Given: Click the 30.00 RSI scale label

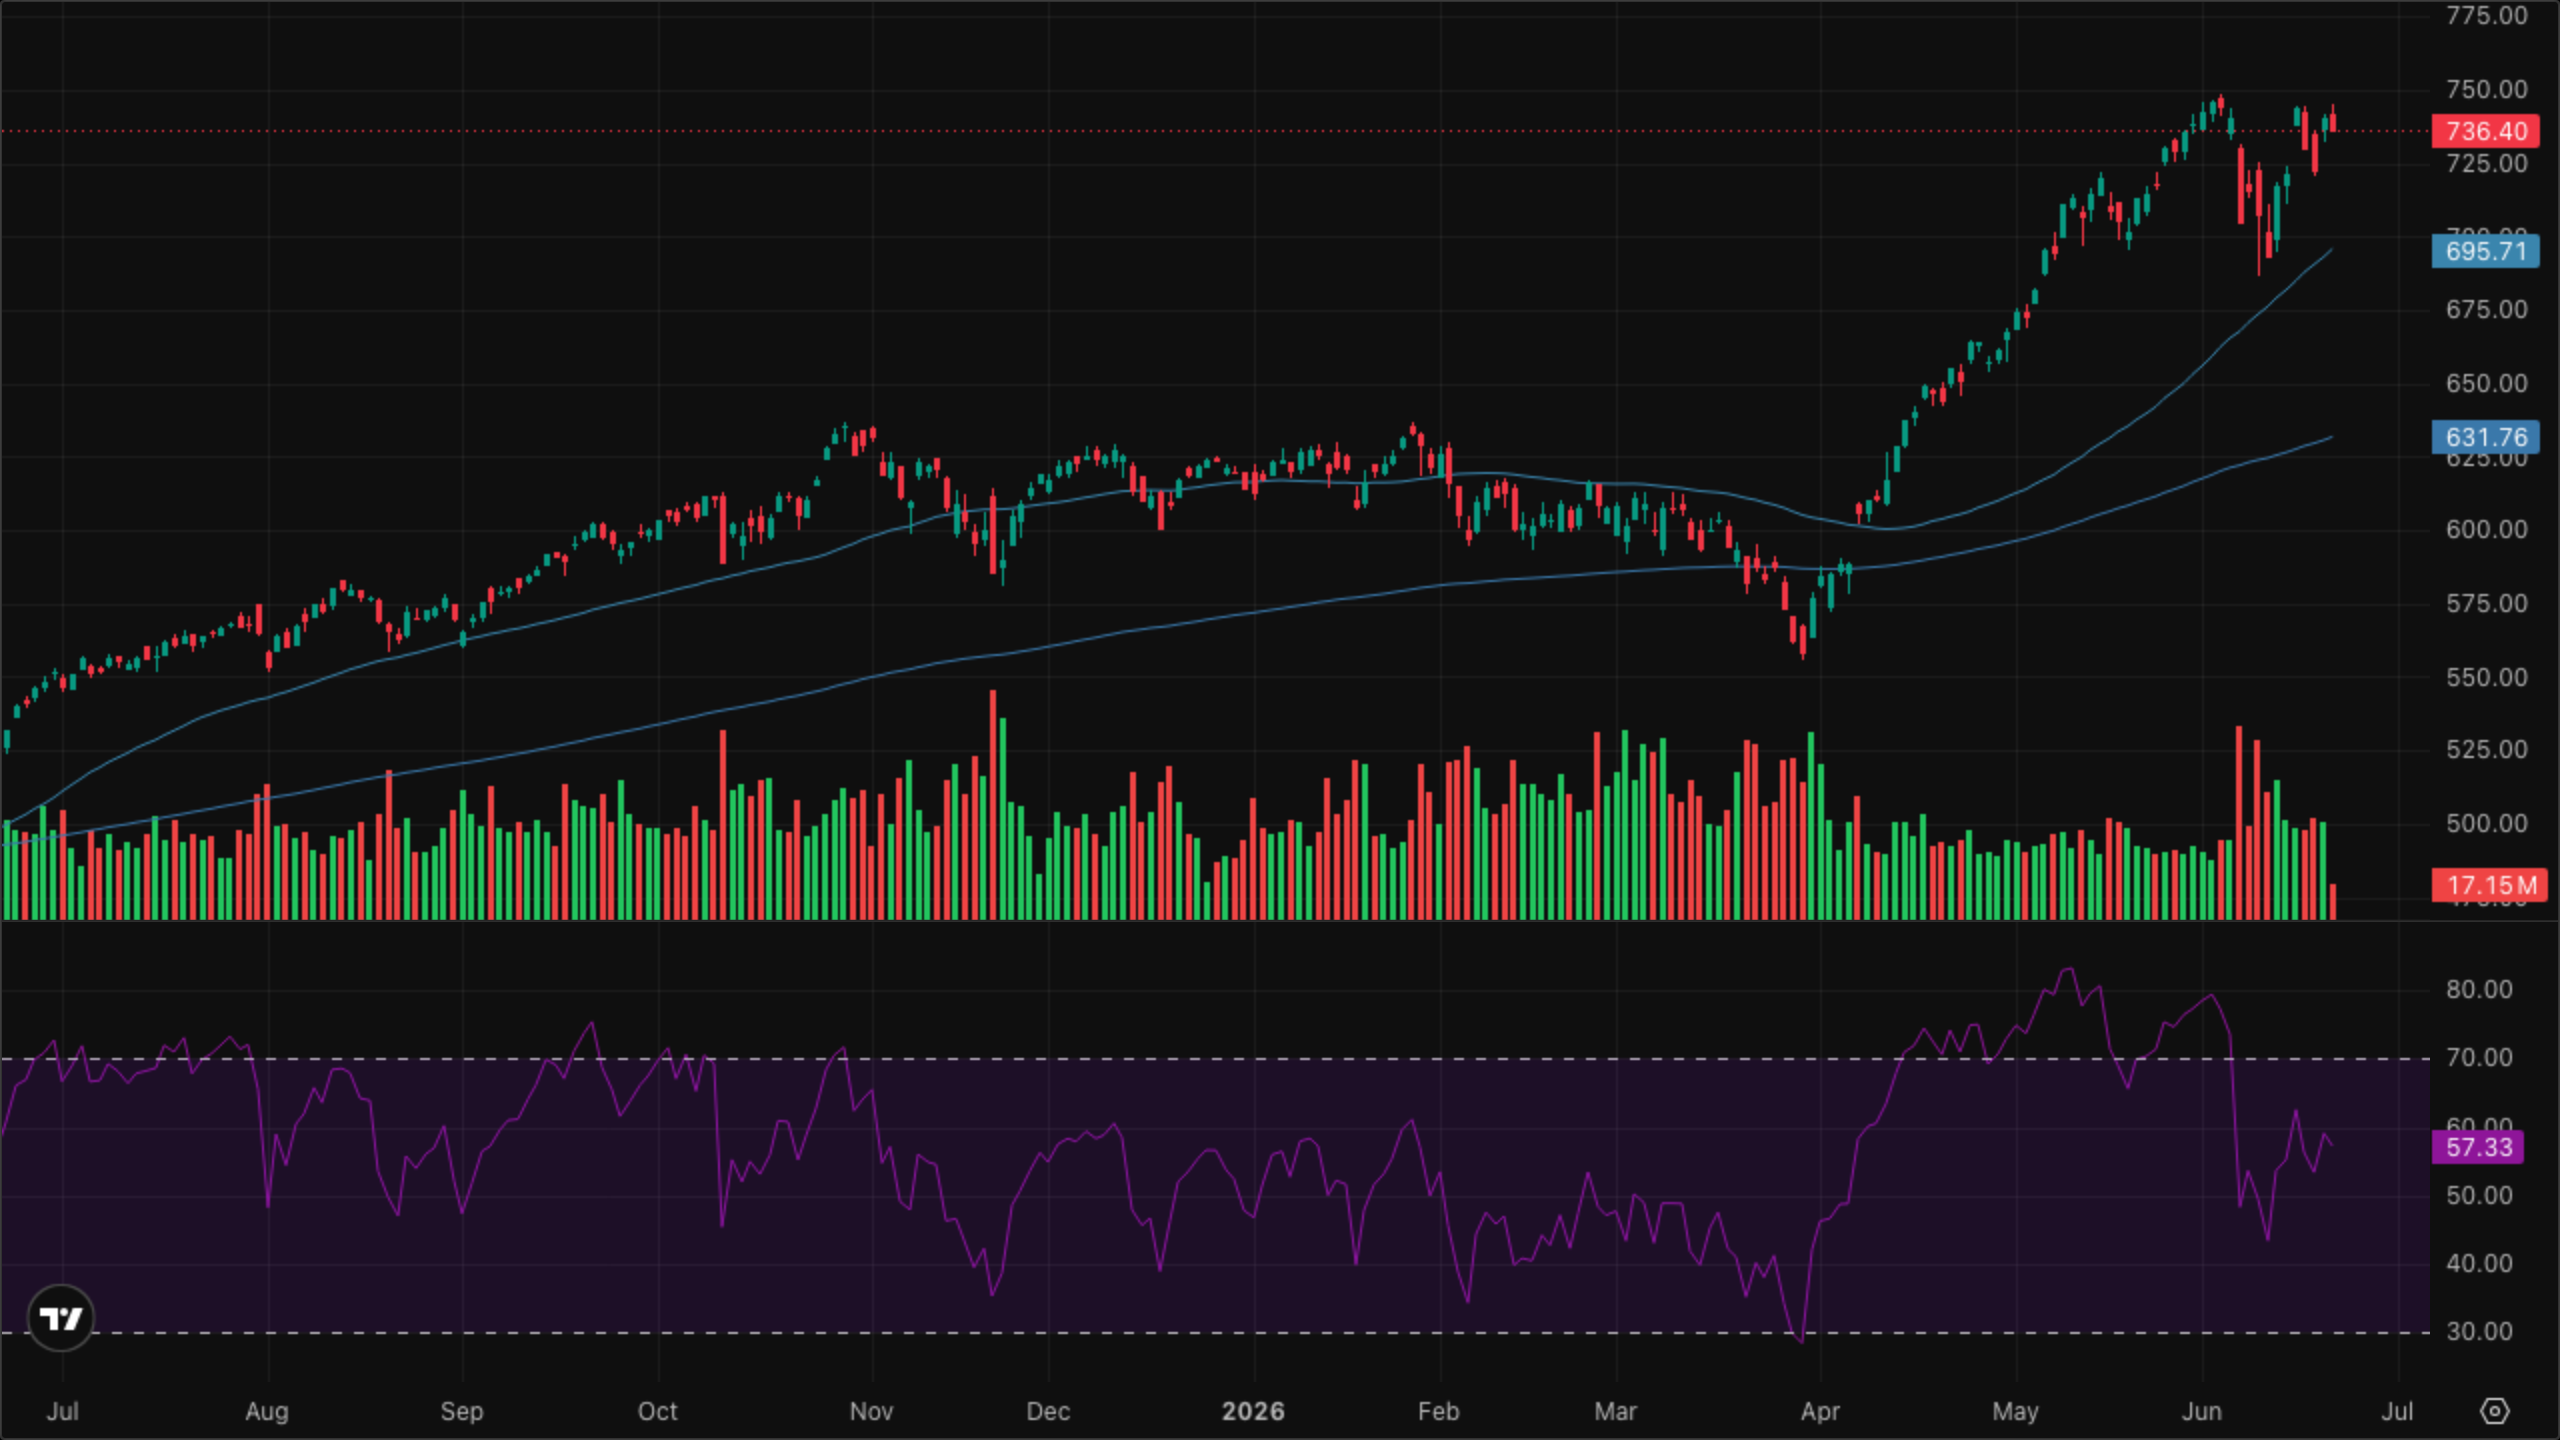Looking at the screenshot, I should pos(2479,1331).
